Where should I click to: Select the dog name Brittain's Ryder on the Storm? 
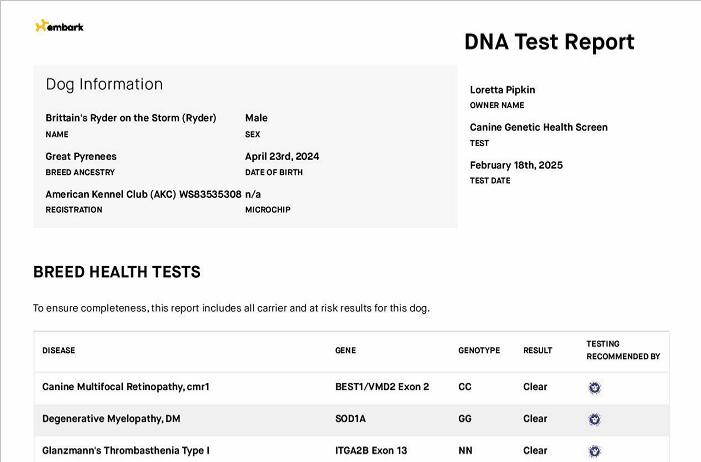pyautogui.click(x=131, y=118)
